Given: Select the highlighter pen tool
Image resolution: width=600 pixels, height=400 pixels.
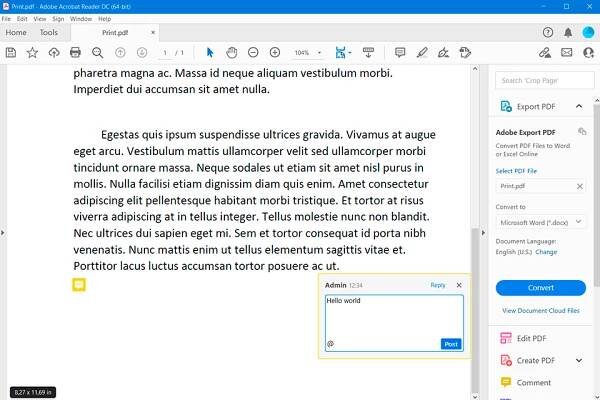Looking at the screenshot, I should [x=422, y=52].
